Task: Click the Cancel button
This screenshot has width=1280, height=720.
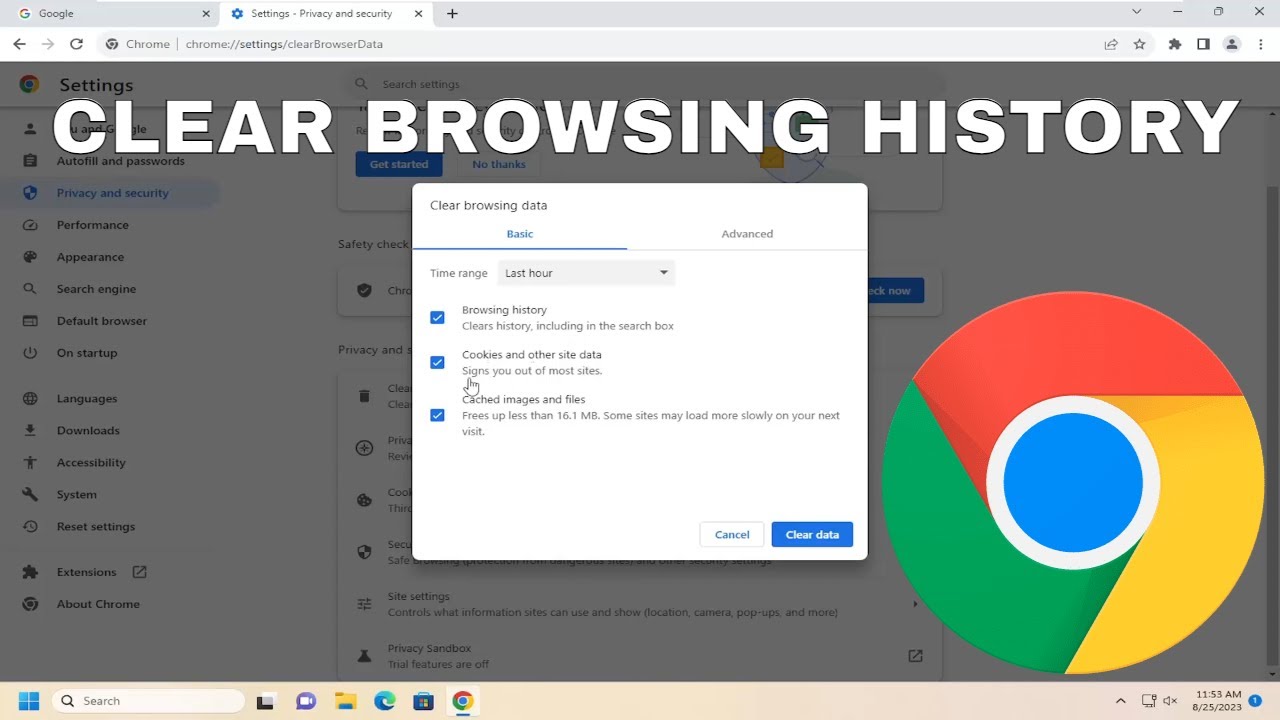Action: click(732, 535)
